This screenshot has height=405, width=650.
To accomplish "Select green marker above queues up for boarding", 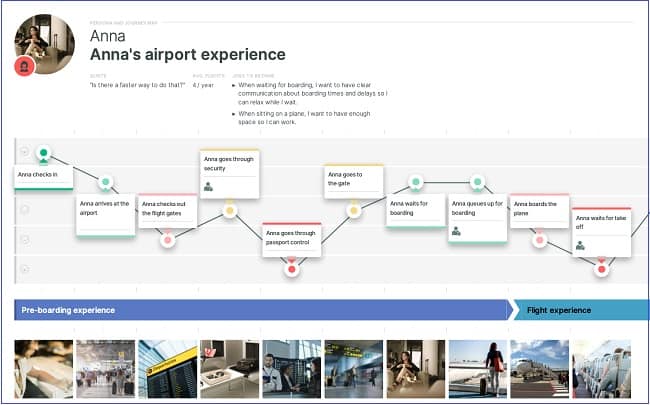I will point(478,182).
